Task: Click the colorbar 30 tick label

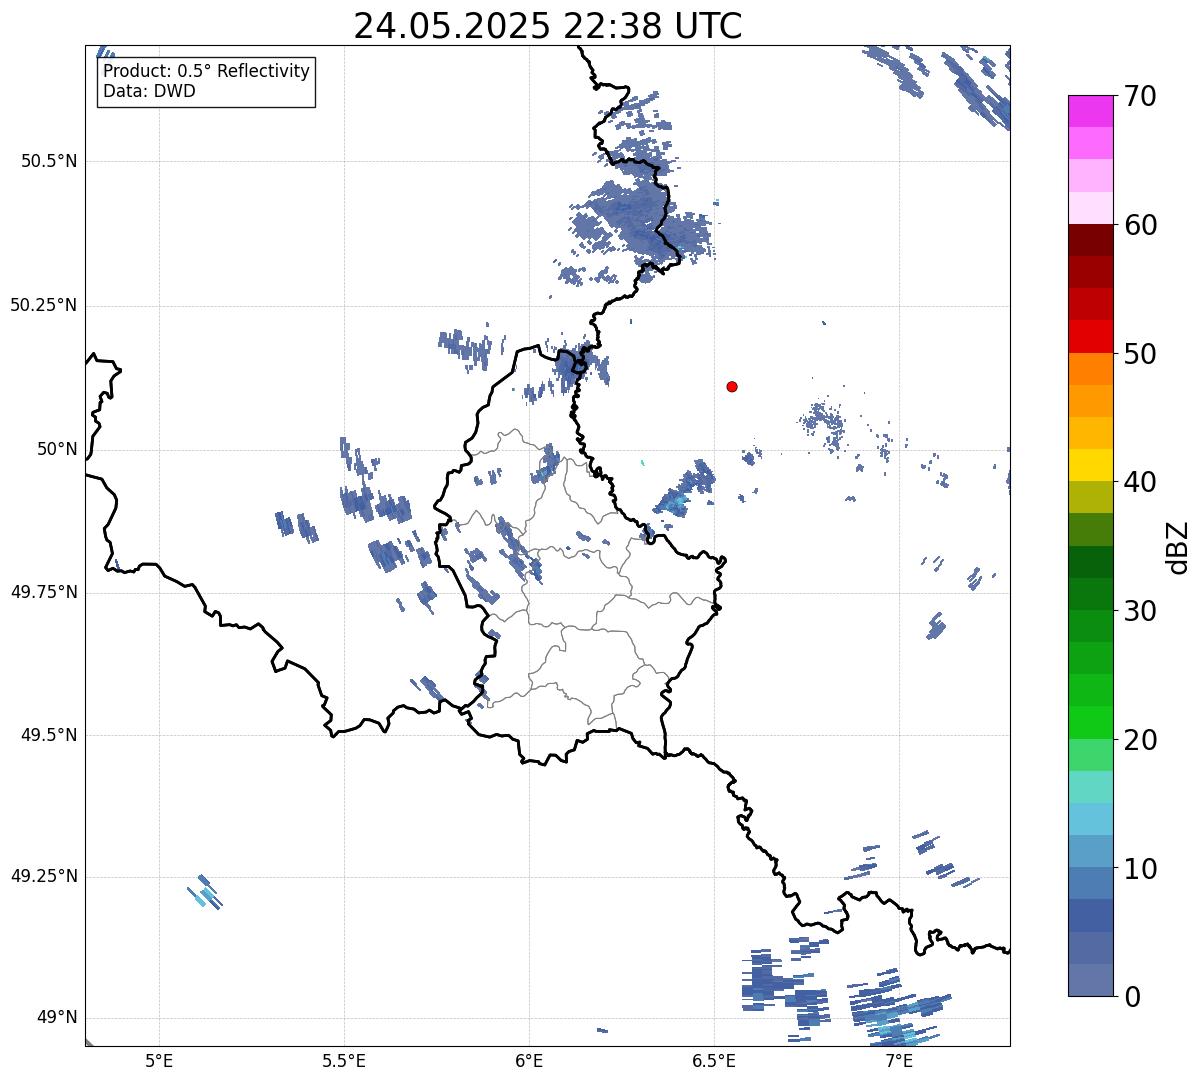Action: click(1140, 611)
